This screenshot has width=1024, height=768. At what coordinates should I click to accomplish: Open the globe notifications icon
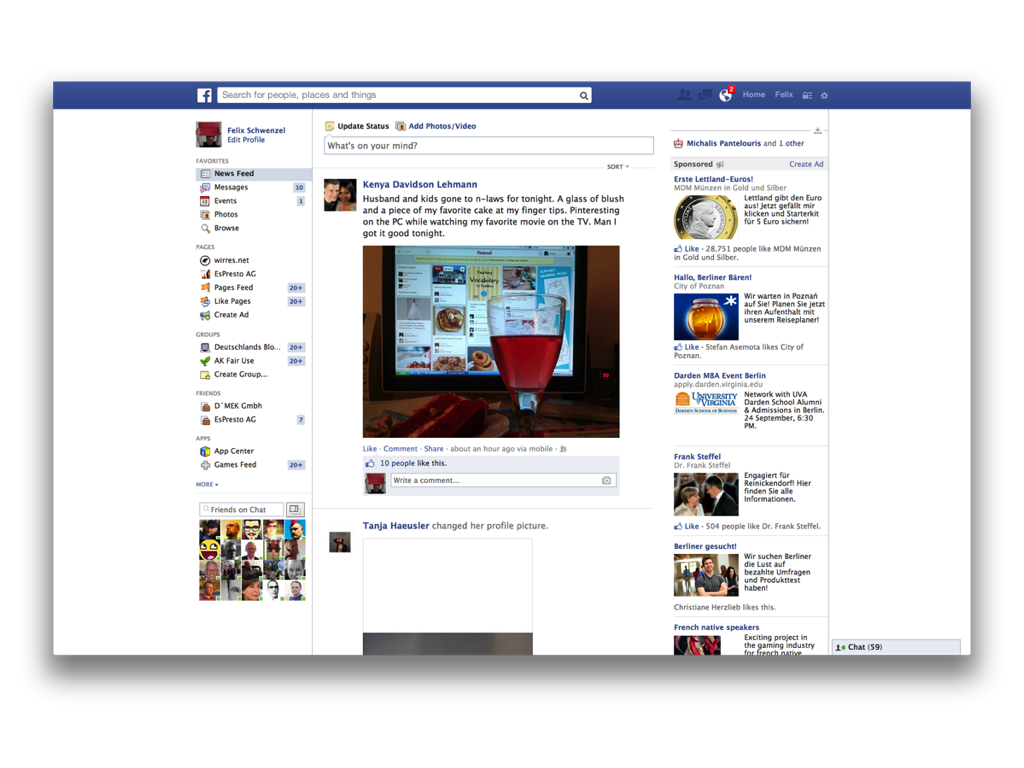point(726,95)
